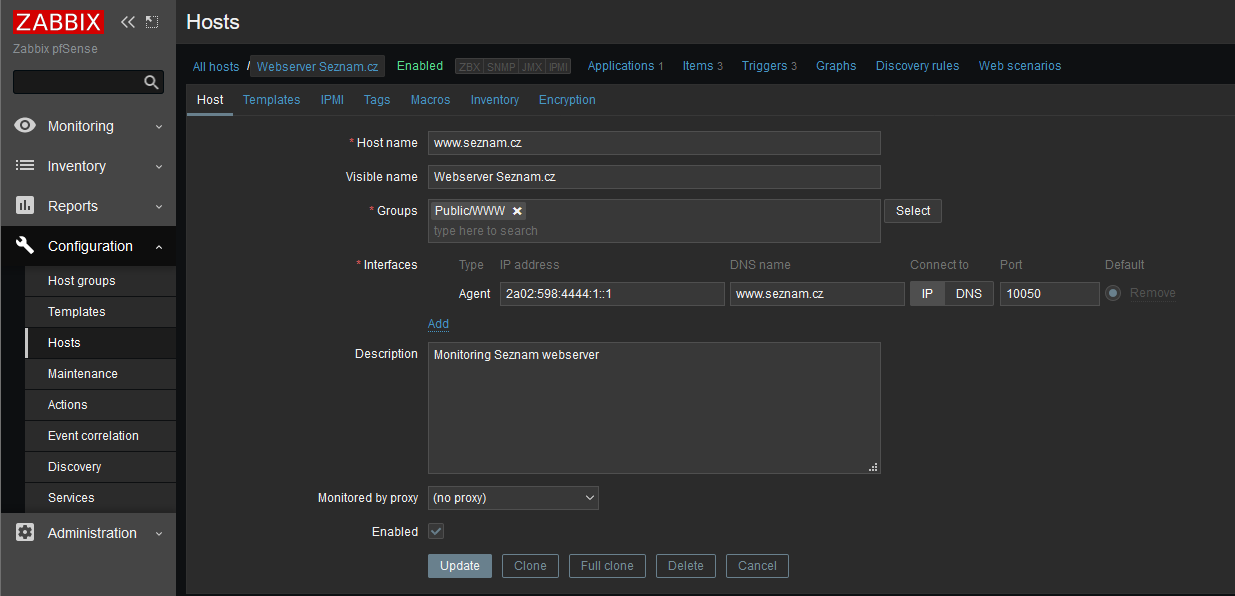
Task: Switch to the Host tab
Action: (x=210, y=100)
